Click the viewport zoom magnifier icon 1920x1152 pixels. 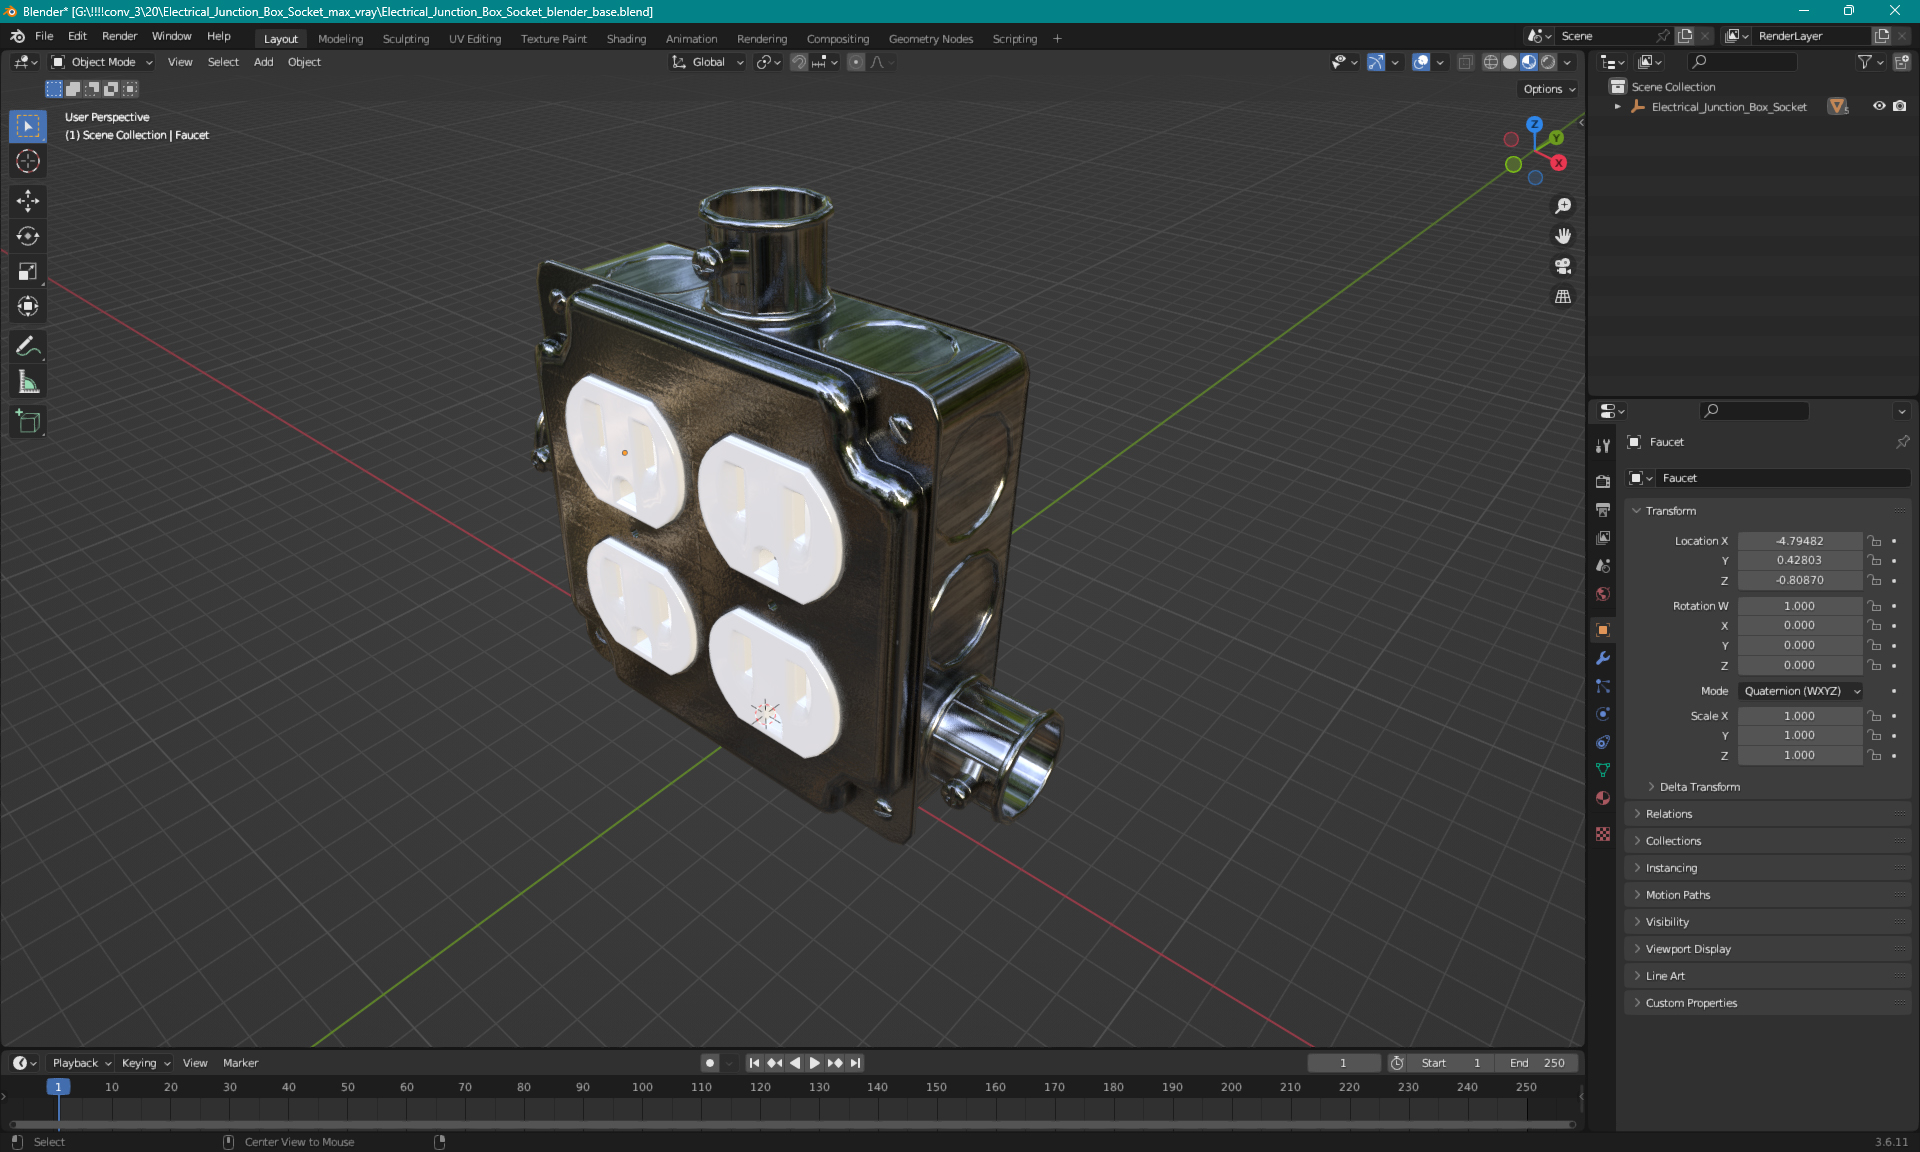tap(1563, 206)
